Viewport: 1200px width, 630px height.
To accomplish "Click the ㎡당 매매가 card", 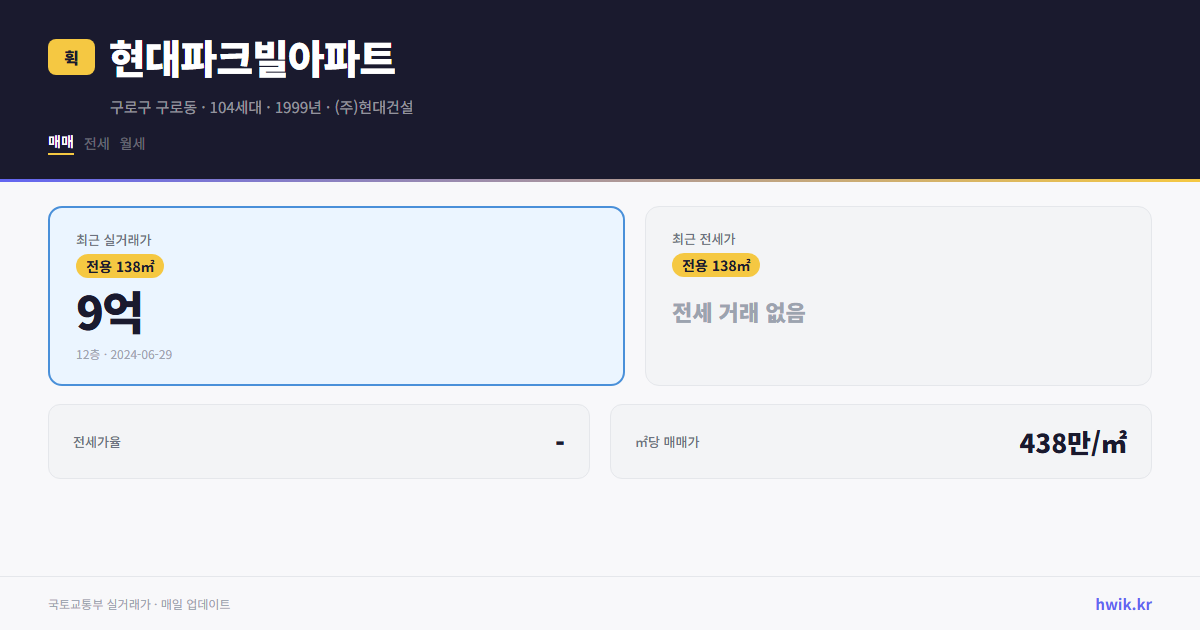I will click(880, 441).
